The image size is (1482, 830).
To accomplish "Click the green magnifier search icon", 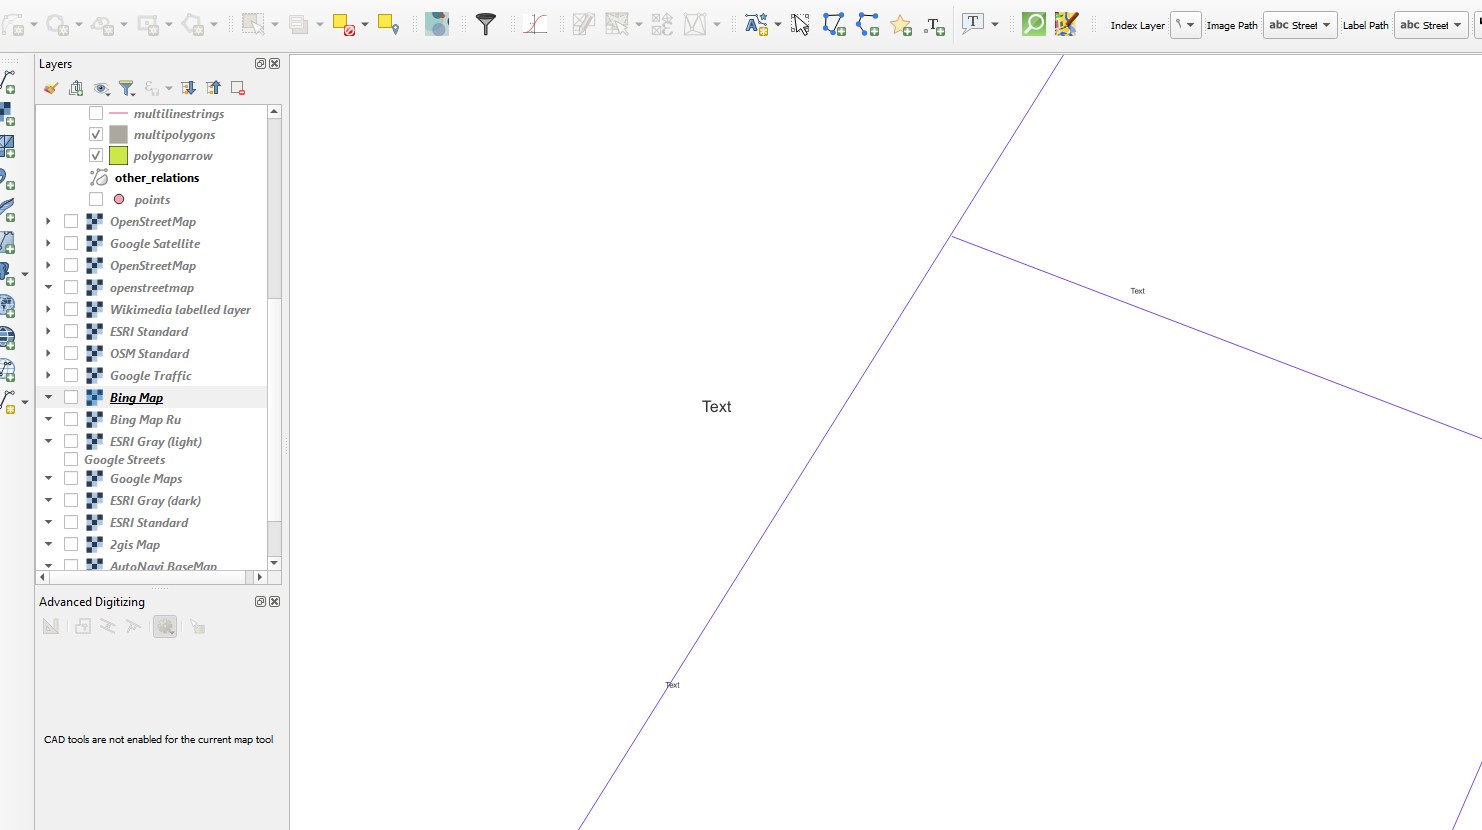I will point(1034,25).
